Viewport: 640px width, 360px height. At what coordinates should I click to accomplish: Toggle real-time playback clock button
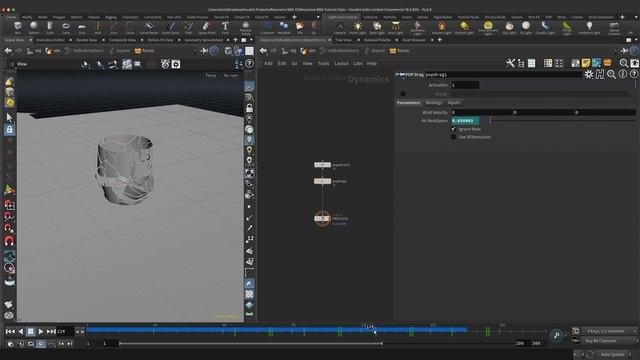coord(41,344)
